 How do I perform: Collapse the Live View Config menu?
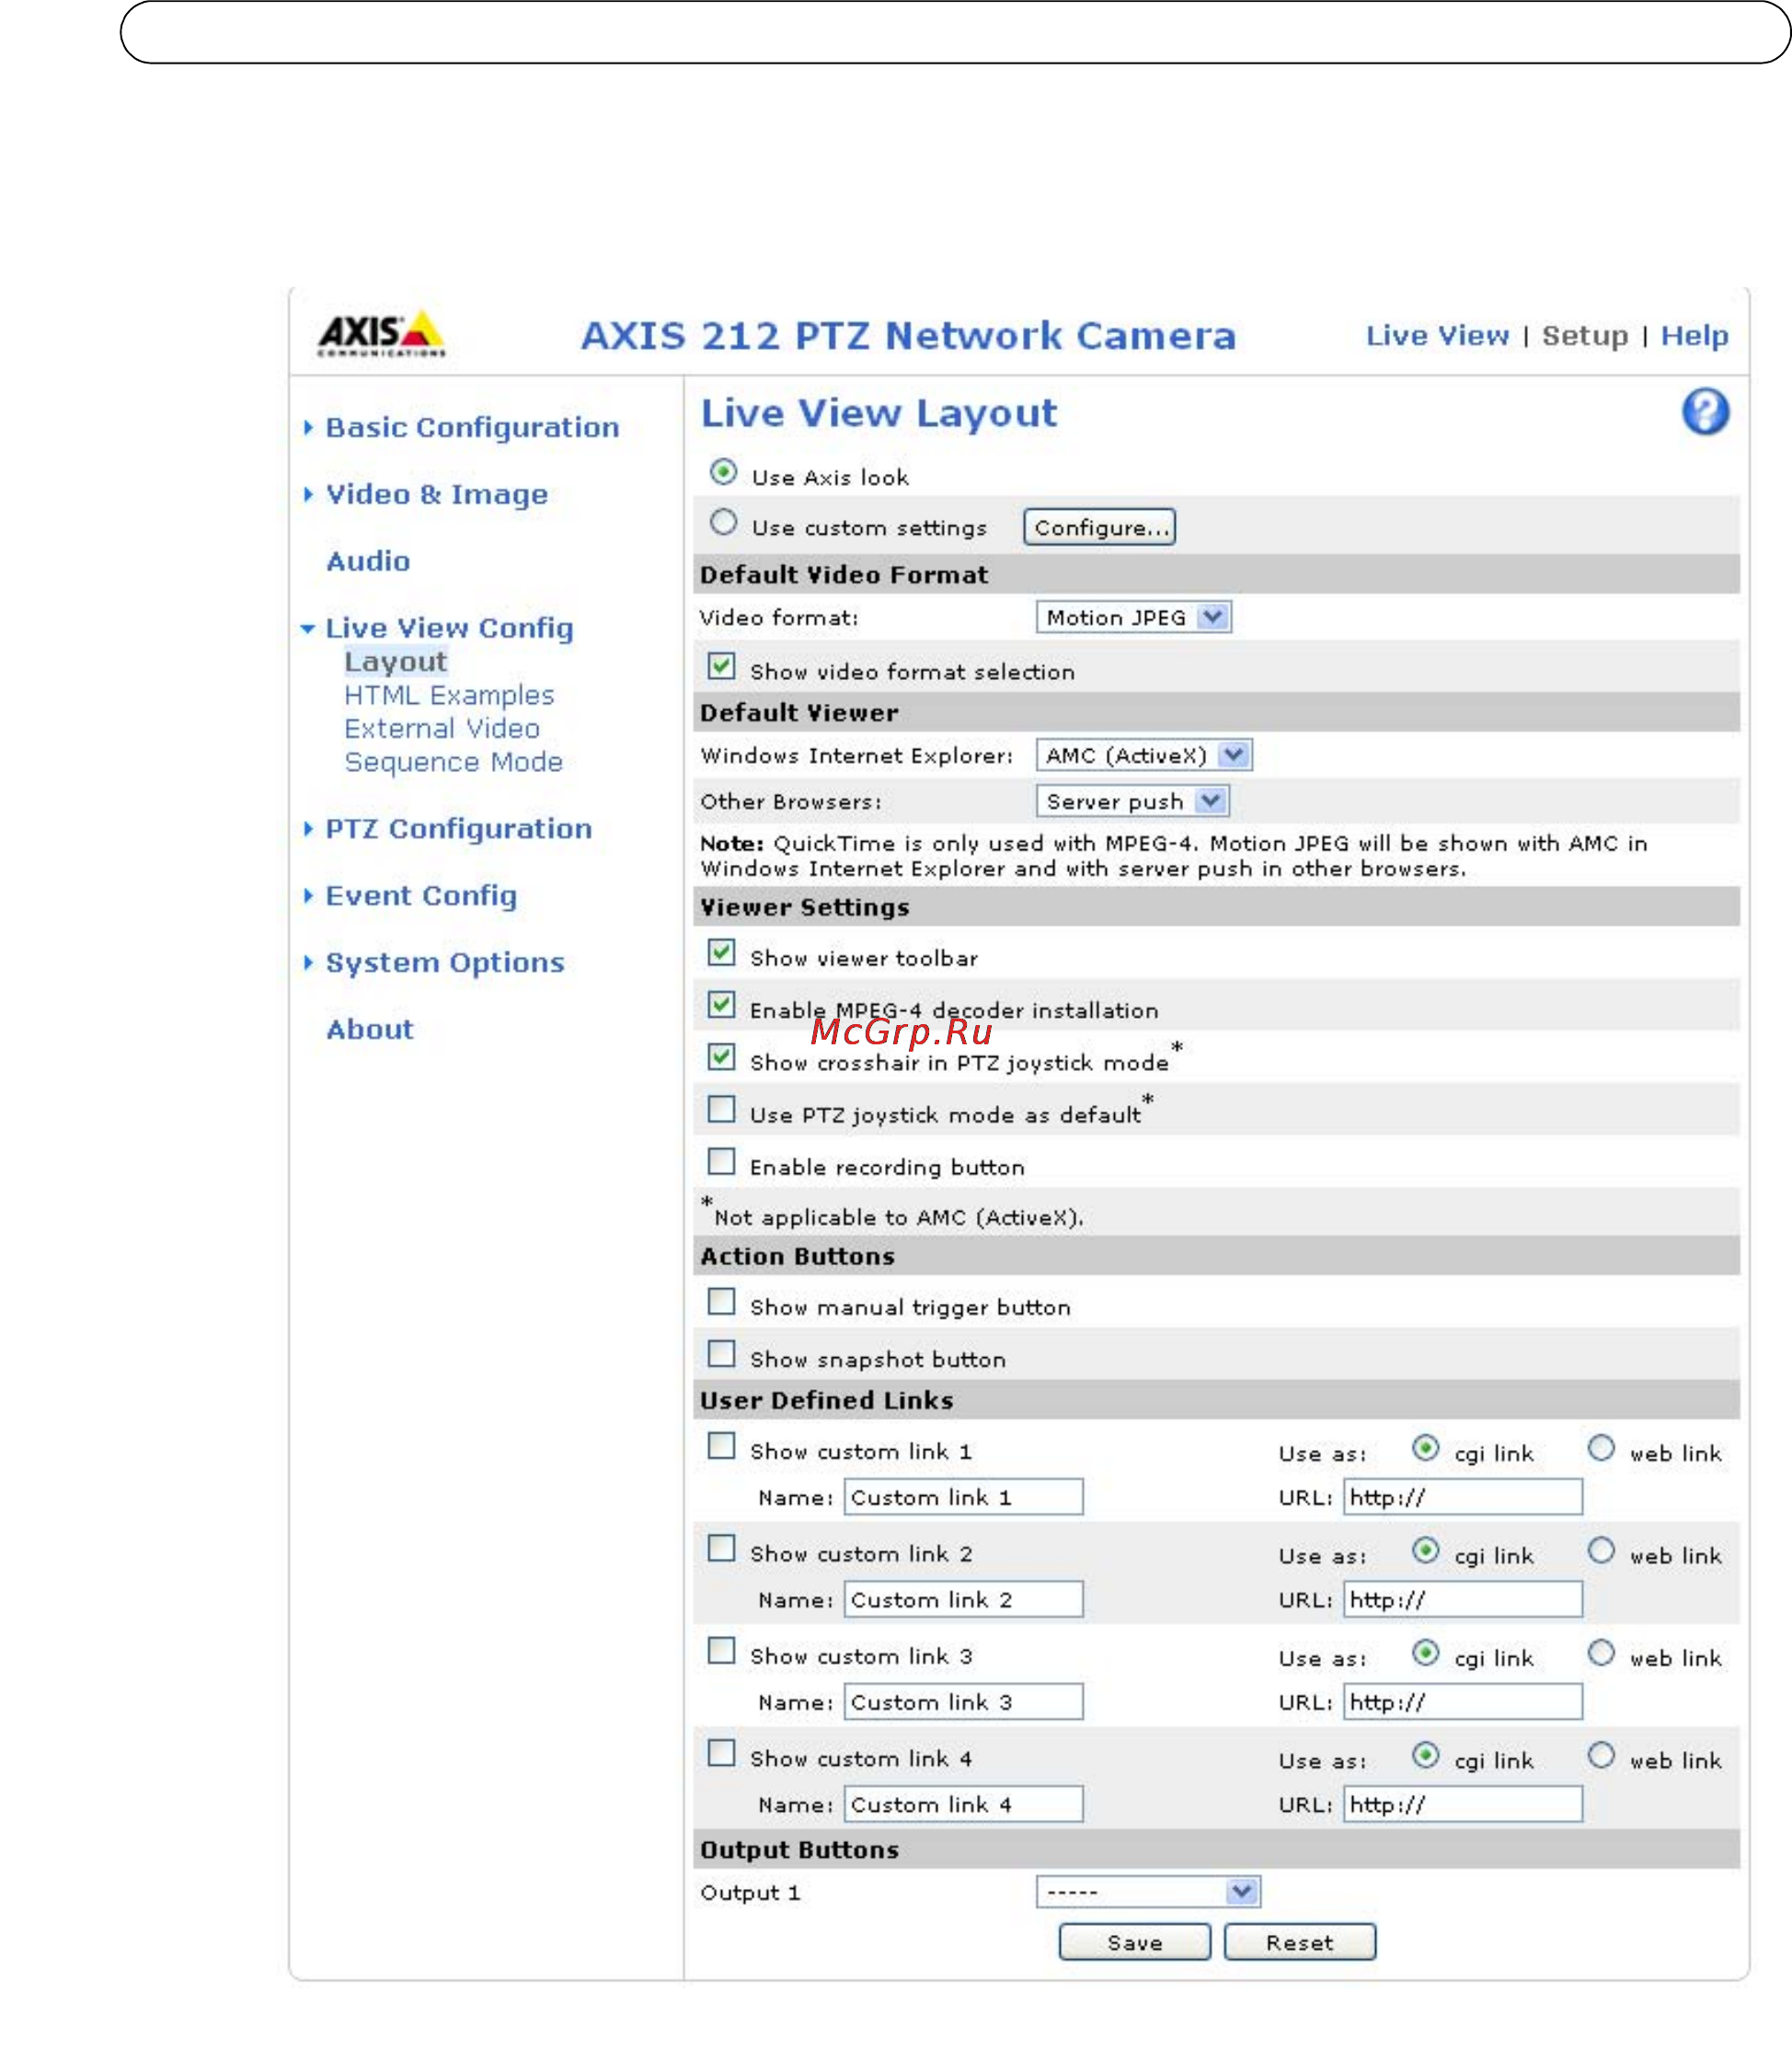pos(449,628)
